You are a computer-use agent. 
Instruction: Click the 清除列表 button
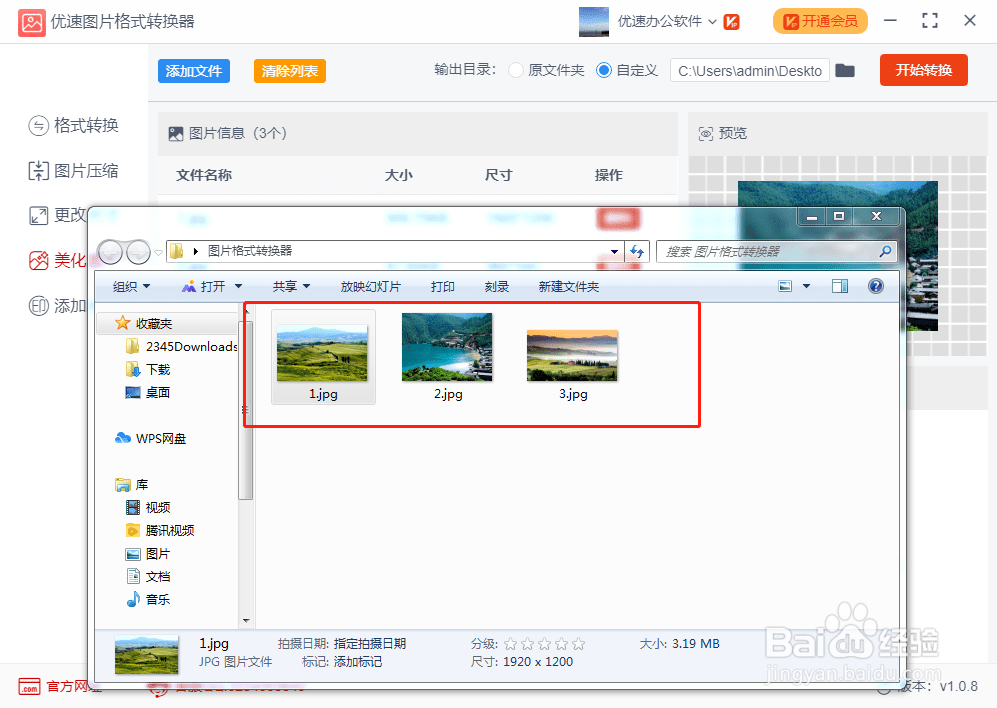tap(290, 71)
